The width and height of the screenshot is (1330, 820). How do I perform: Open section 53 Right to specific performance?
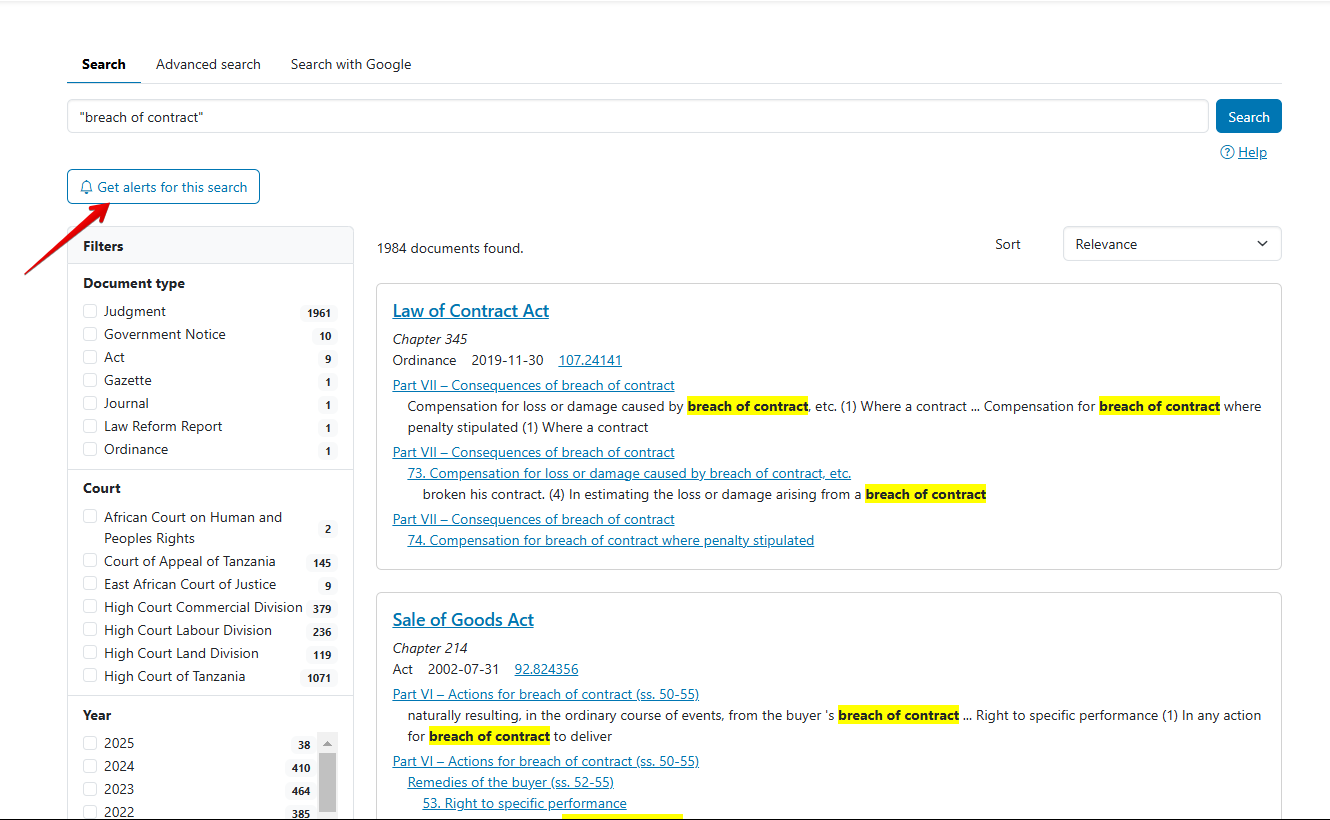point(525,803)
